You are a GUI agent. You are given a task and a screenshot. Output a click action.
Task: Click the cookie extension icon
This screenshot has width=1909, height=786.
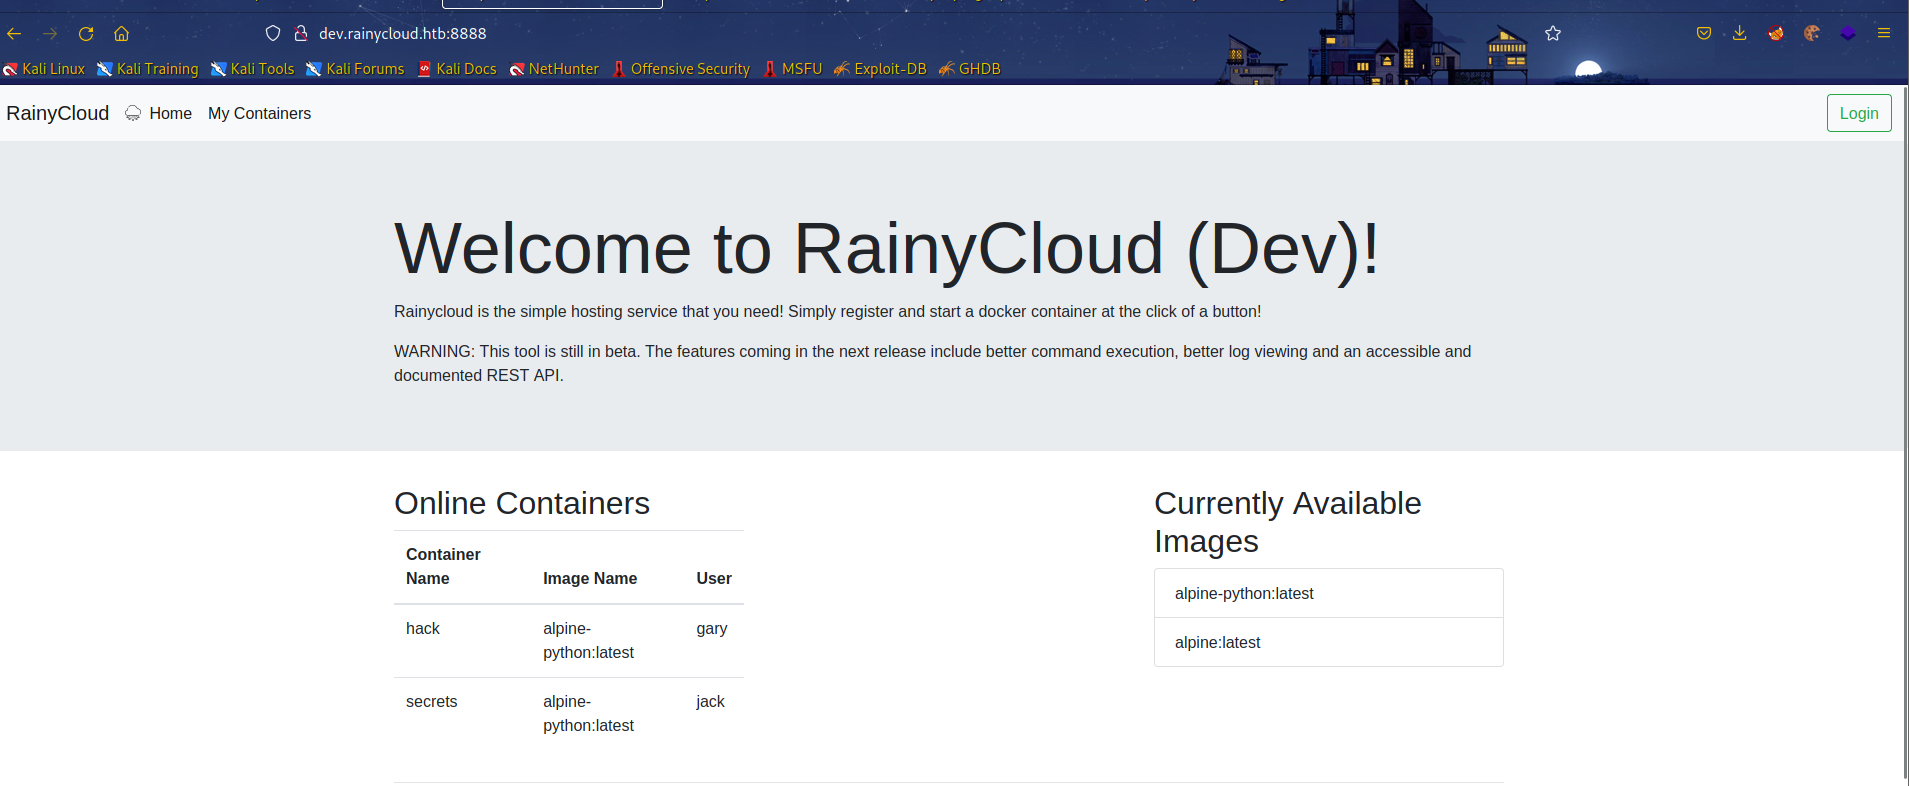pyautogui.click(x=1812, y=33)
